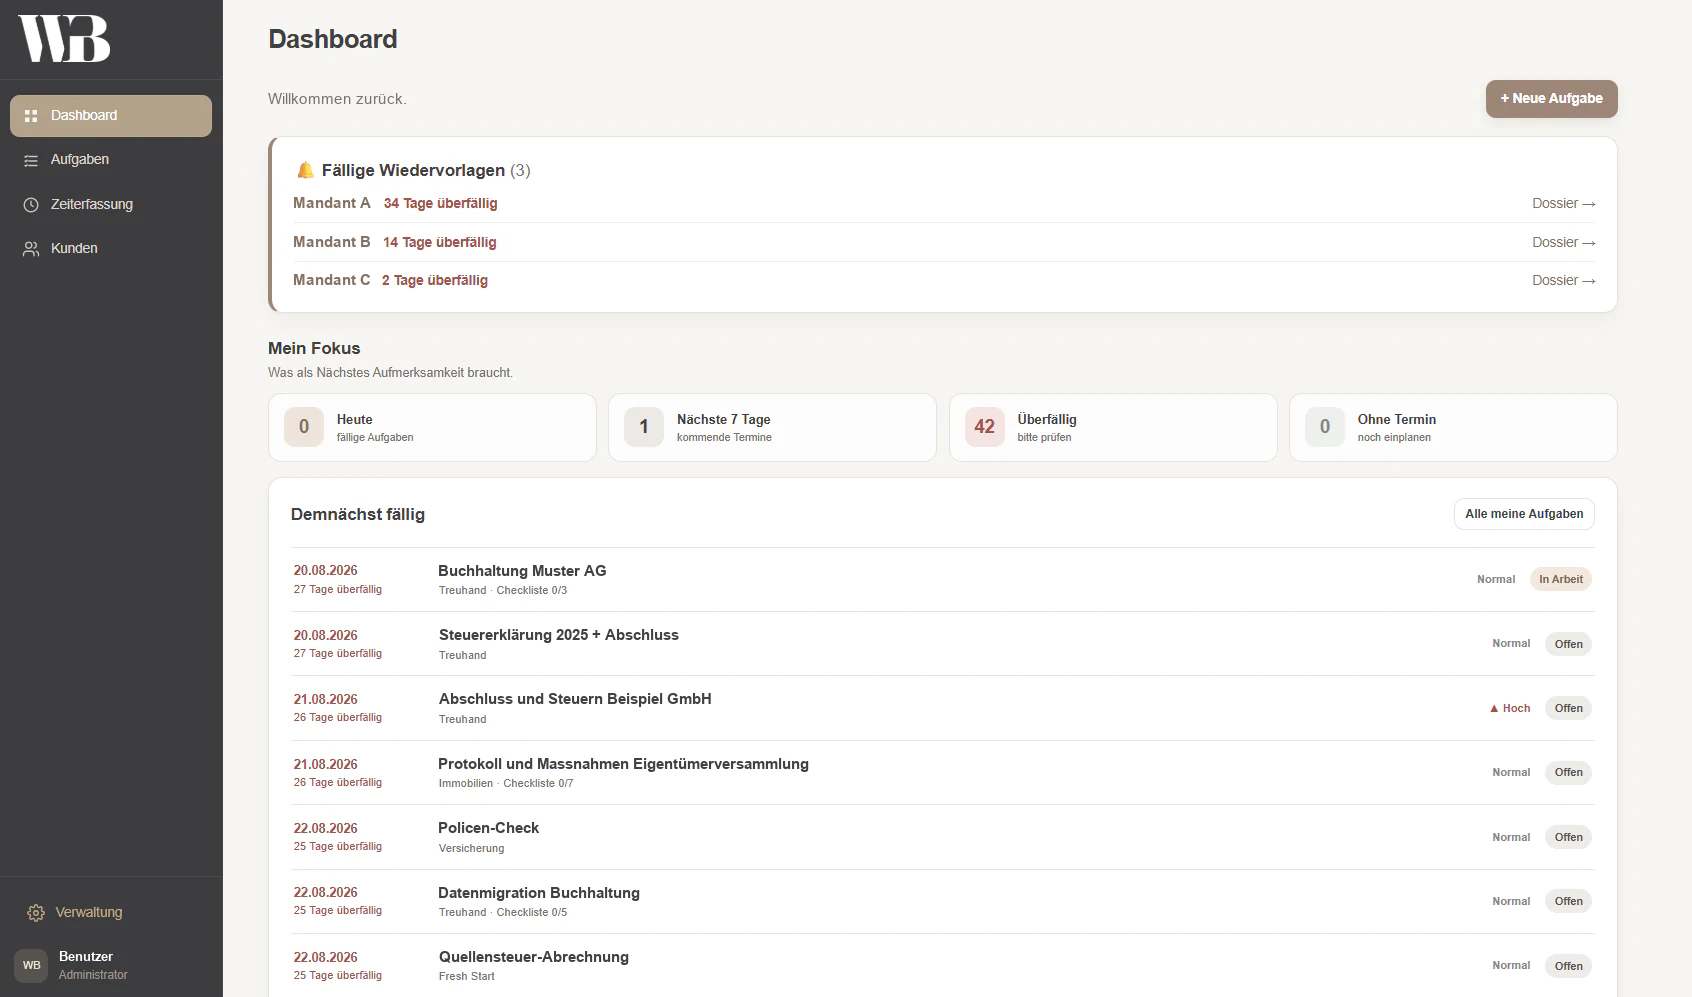
Task: Open task Abschluss und Steuern Beispiel GmbH
Action: [x=575, y=699]
